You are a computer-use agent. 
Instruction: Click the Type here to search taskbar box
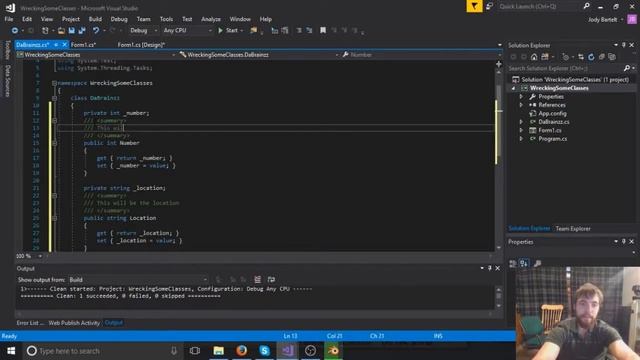tap(102, 351)
